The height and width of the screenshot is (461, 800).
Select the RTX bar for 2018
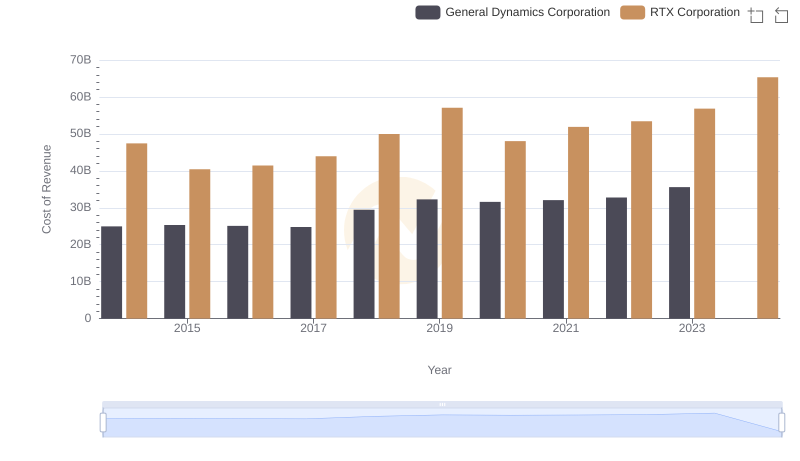coord(389,226)
